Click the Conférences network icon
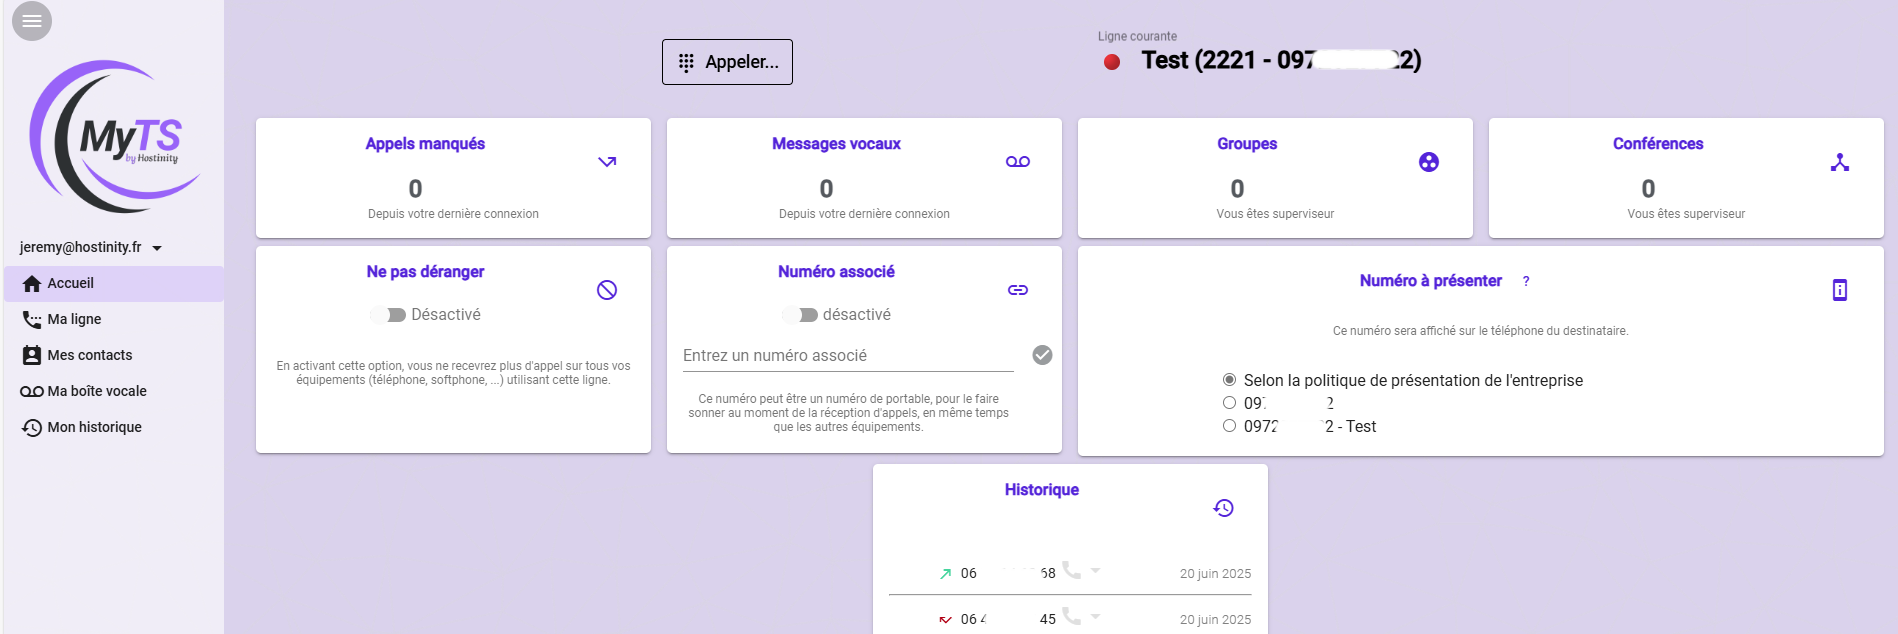 (x=1840, y=162)
